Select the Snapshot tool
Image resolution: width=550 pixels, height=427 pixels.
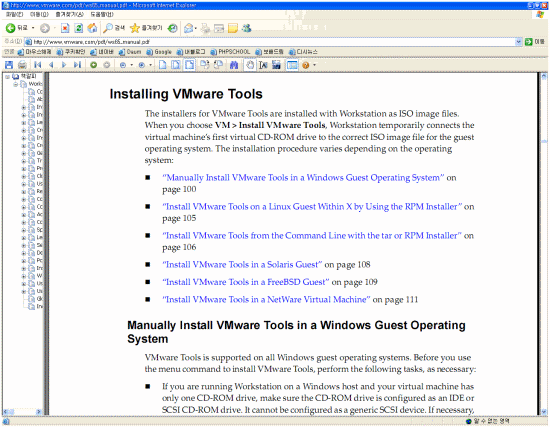coord(276,65)
